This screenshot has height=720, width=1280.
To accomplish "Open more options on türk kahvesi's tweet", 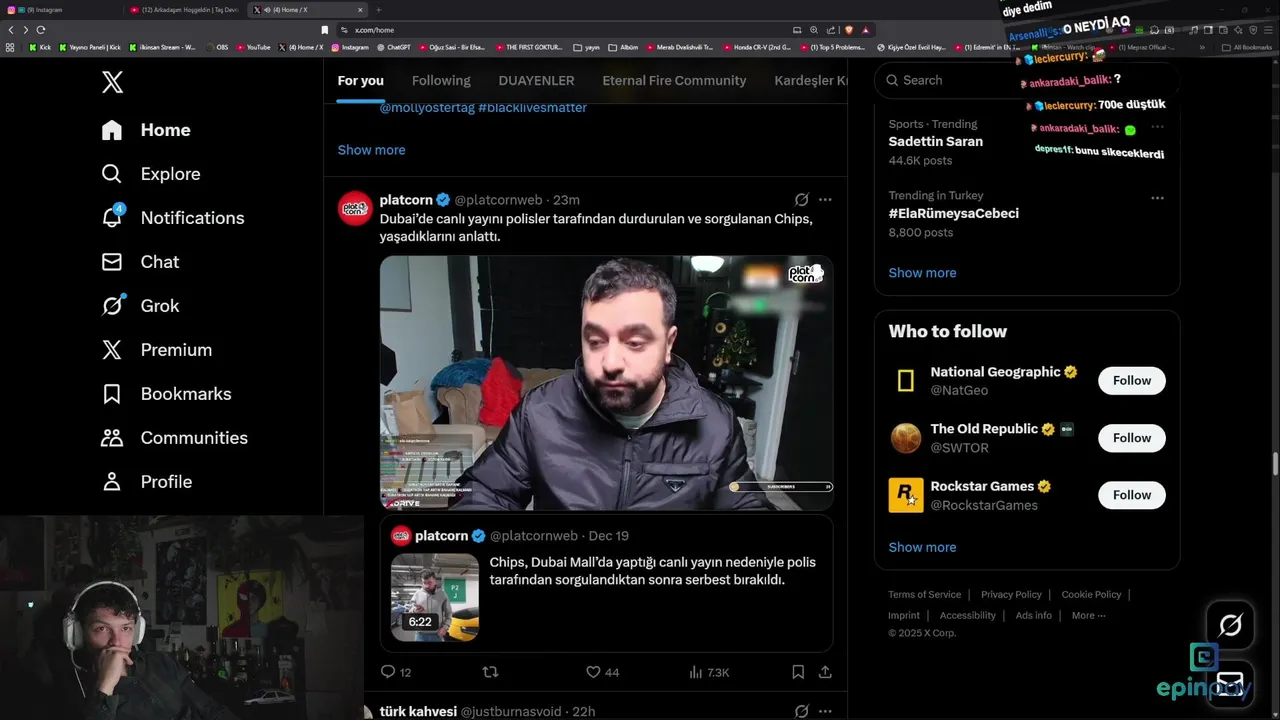I will click(825, 711).
